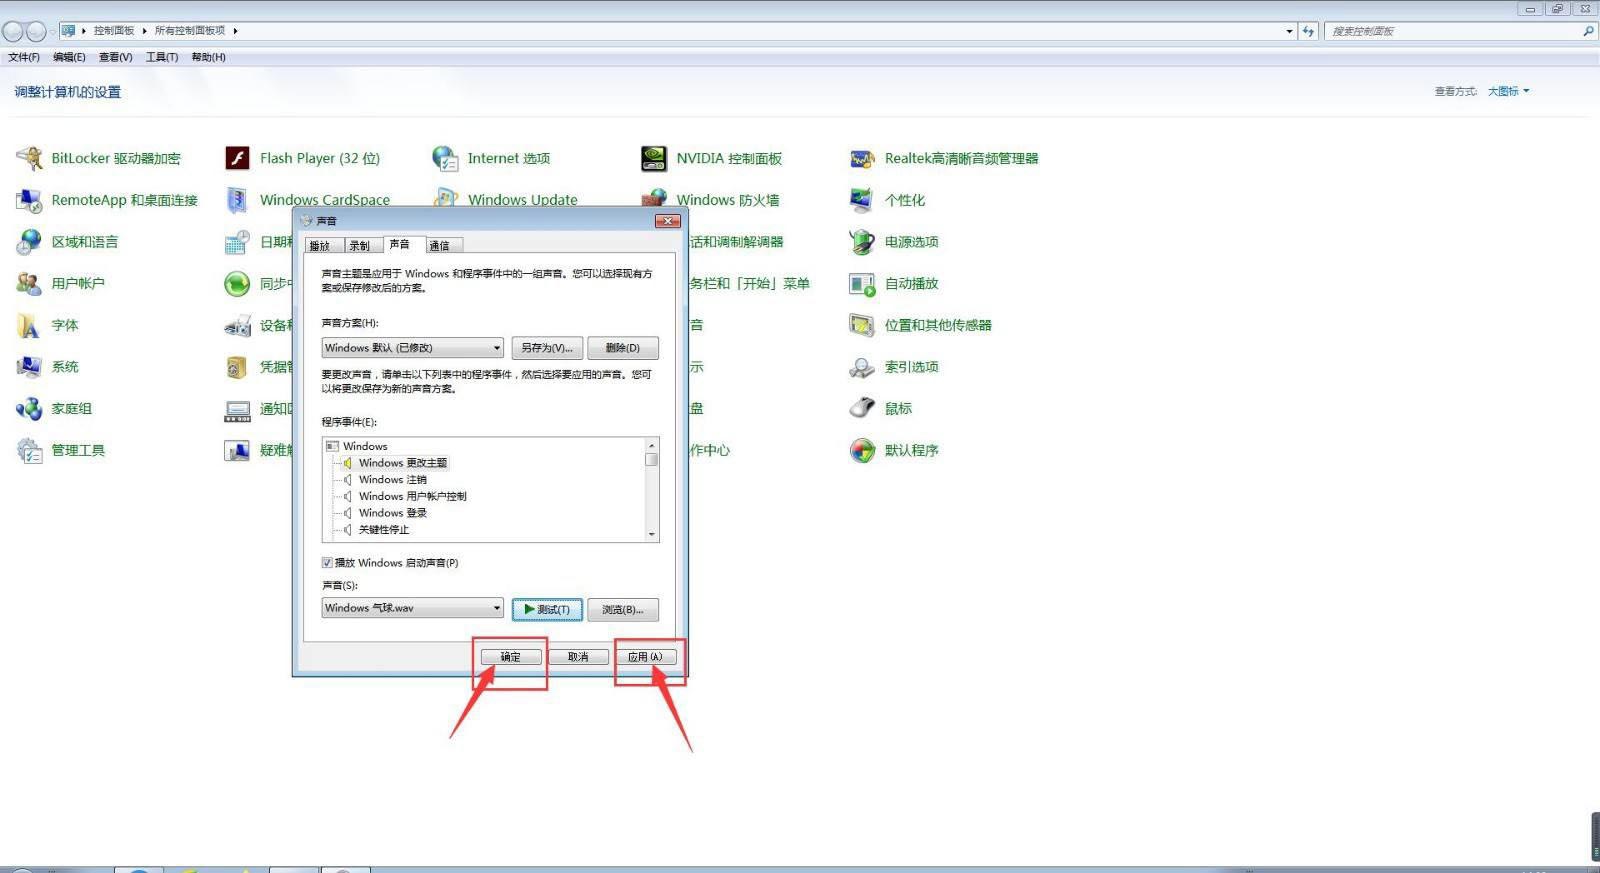Open 个性化 icon

tap(862, 200)
